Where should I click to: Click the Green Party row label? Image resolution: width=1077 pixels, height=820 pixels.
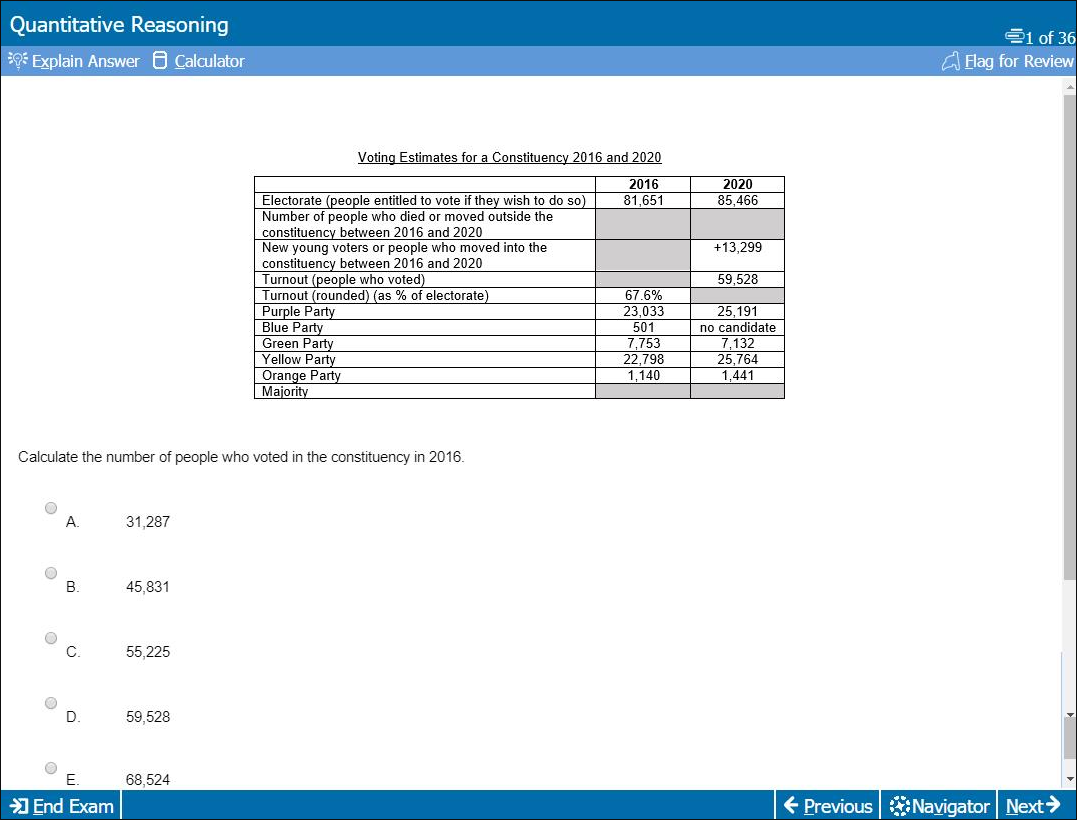(297, 343)
